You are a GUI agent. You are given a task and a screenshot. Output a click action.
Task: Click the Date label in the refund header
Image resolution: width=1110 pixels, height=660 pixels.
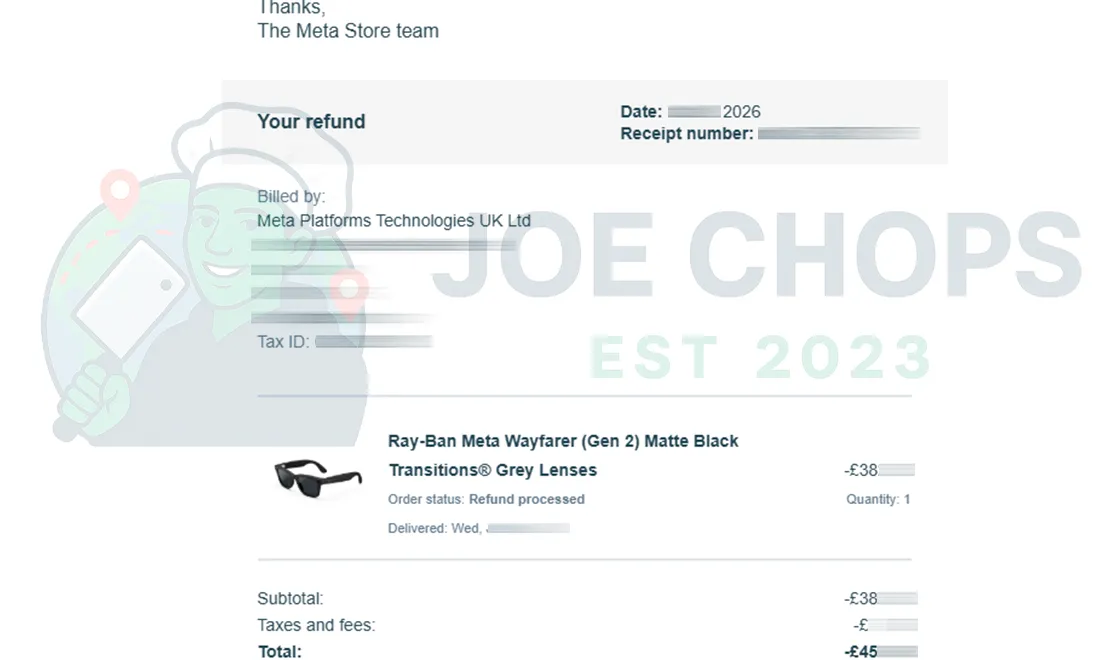tap(641, 112)
